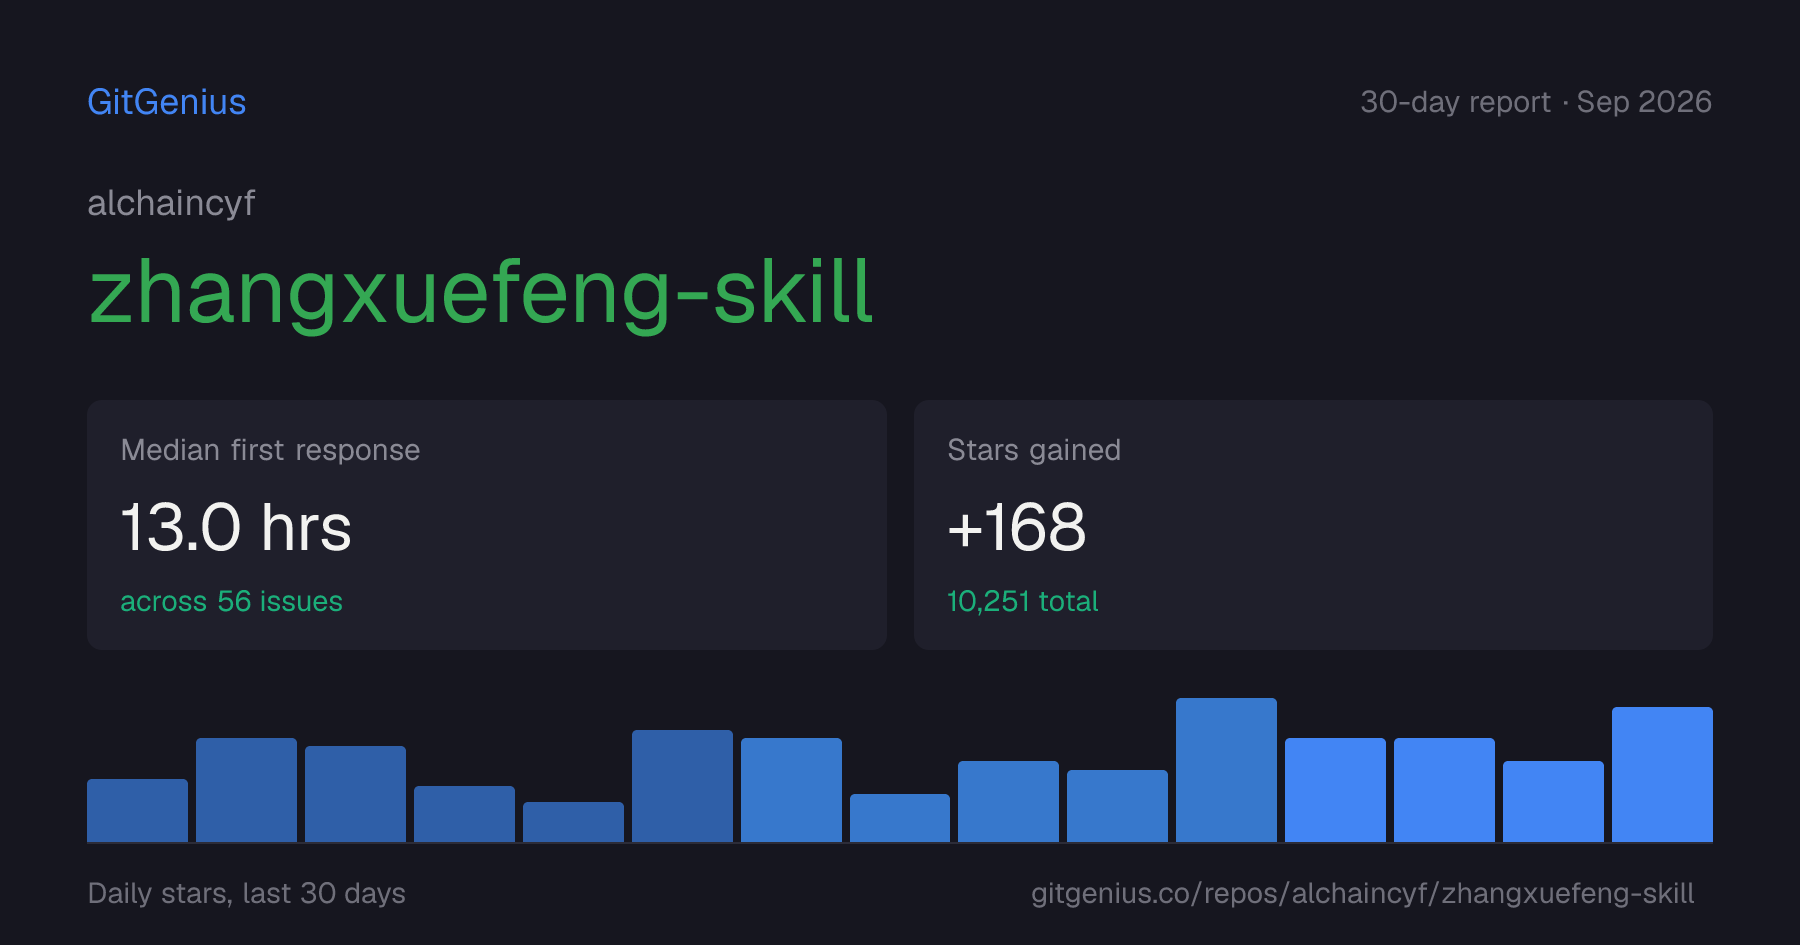This screenshot has width=1800, height=945.
Task: Click the sixth bar of the chart
Action: pos(682,786)
